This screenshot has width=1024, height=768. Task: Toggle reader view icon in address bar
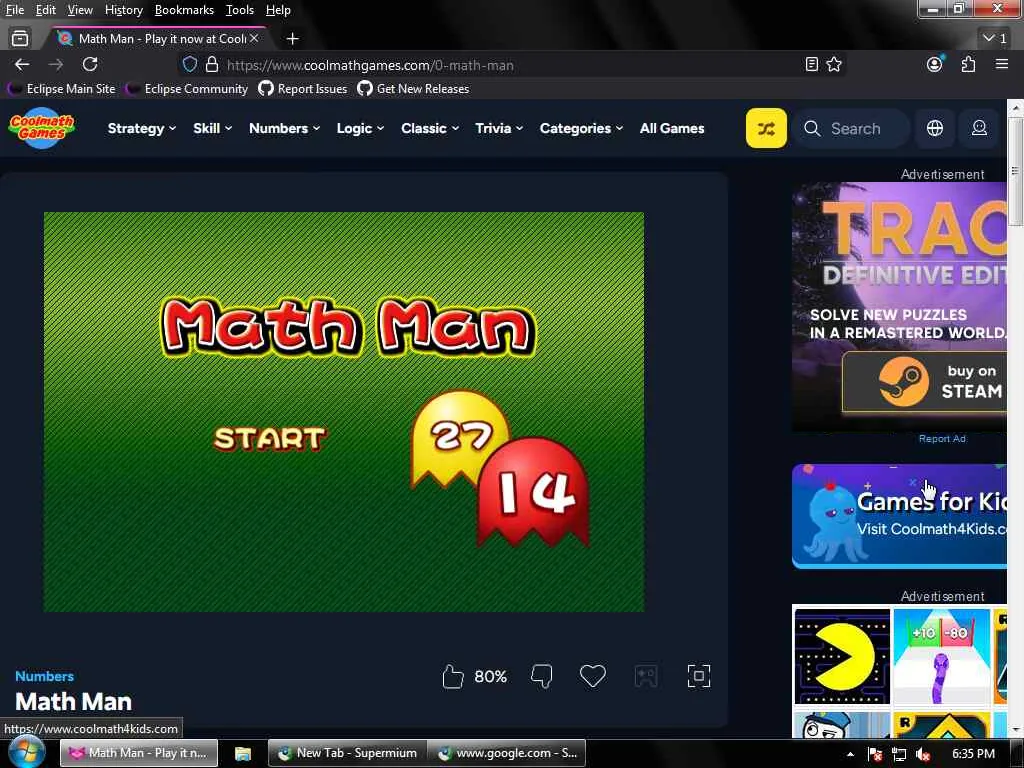[811, 64]
